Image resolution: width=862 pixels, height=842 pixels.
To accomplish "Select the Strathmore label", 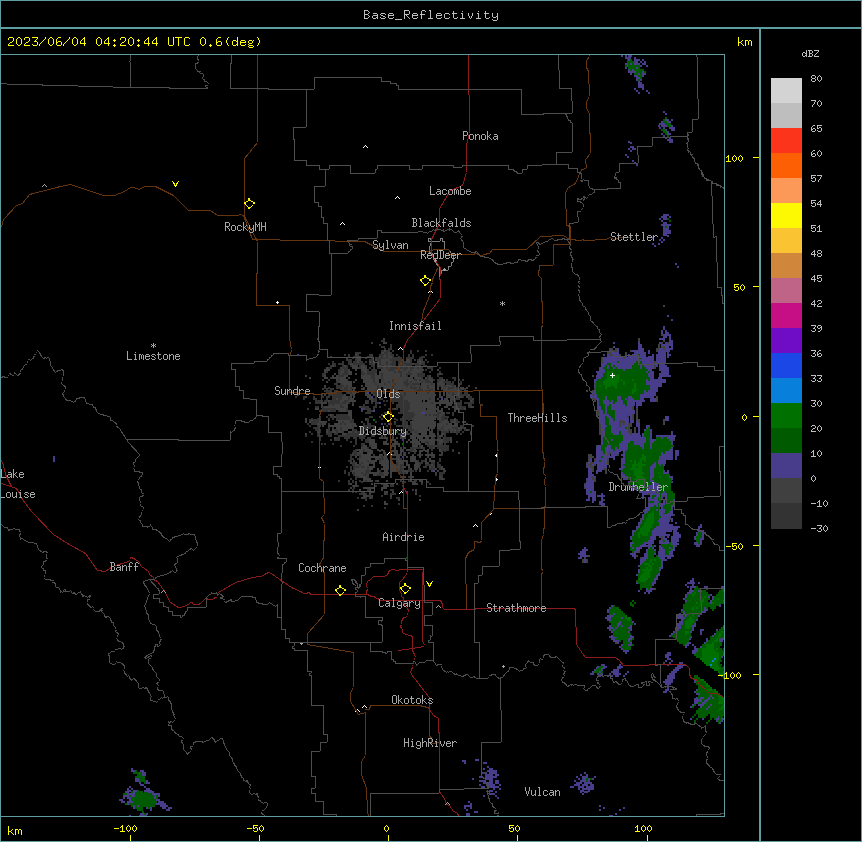I will (516, 608).
